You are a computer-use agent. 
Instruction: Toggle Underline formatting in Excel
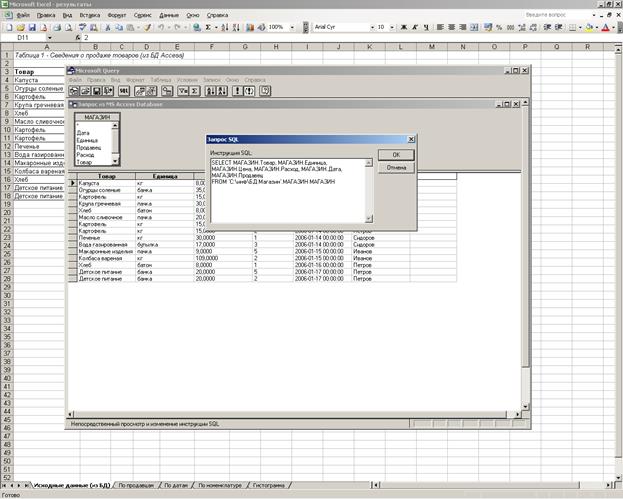click(426, 27)
